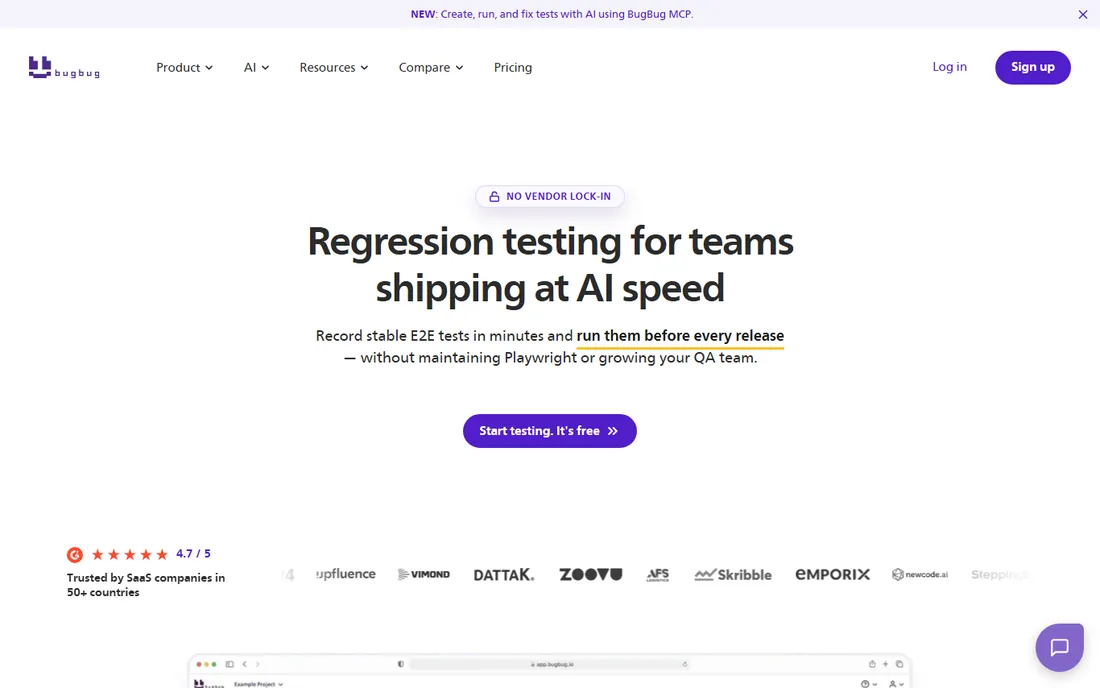Click the Start testing. It's free button
The image size is (1100, 688).
click(549, 431)
